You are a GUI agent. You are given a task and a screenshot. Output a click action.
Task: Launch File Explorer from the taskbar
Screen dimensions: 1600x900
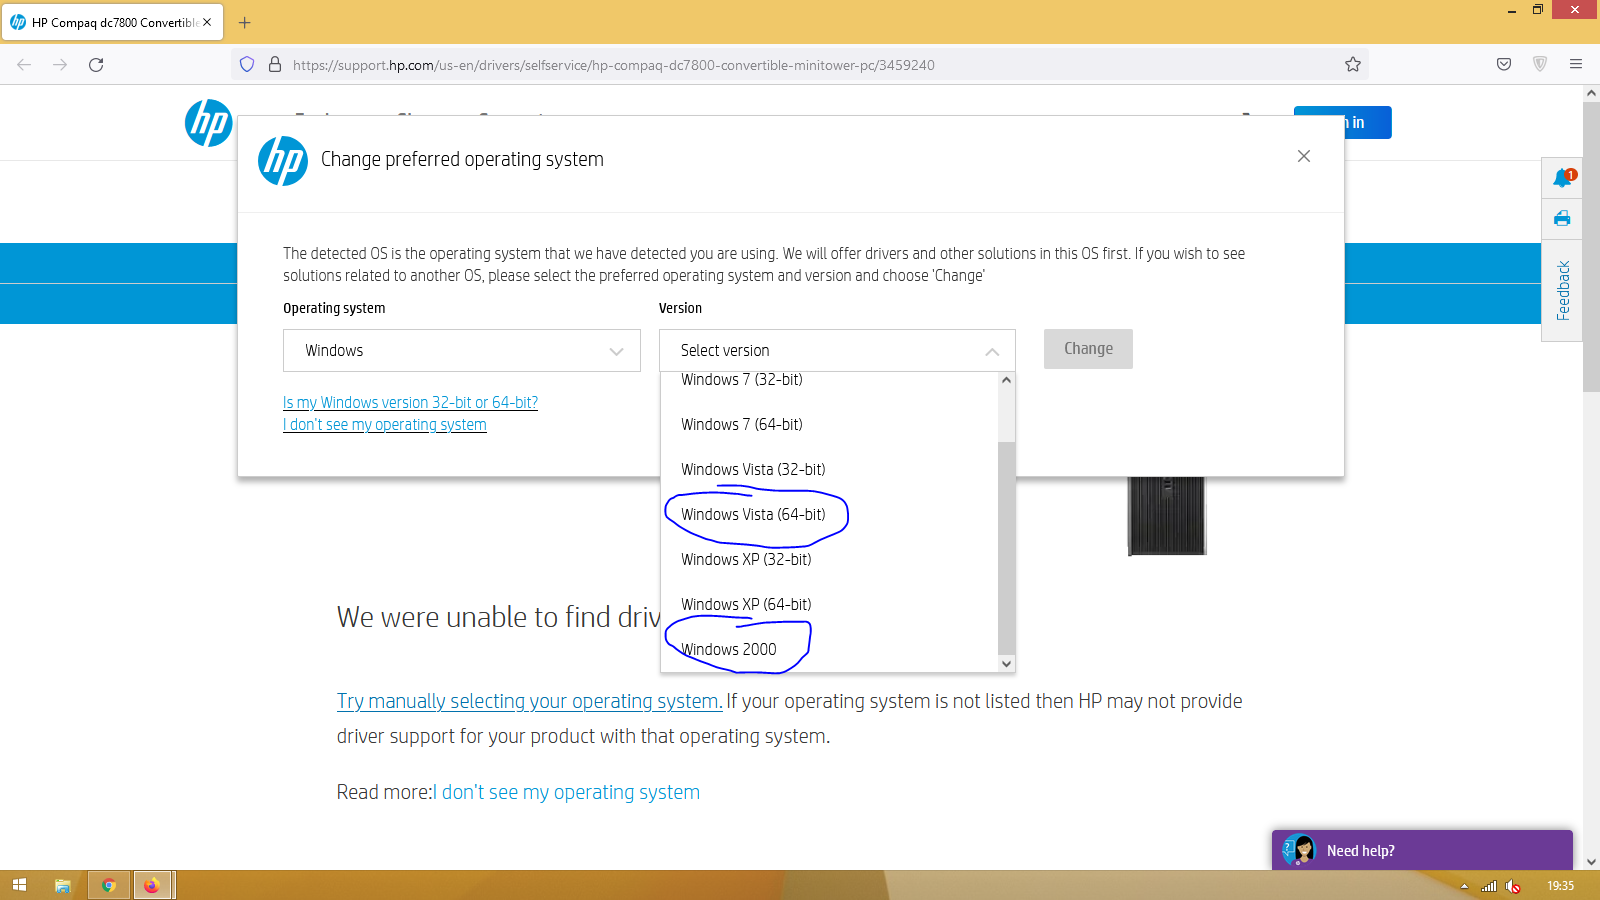pyautogui.click(x=62, y=885)
